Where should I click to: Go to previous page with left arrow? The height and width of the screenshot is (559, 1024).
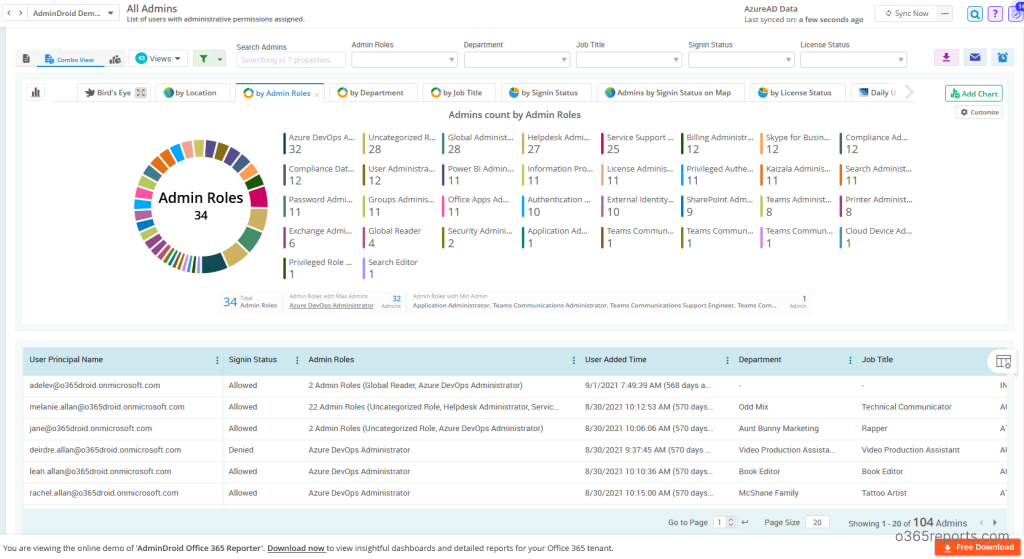point(981,523)
